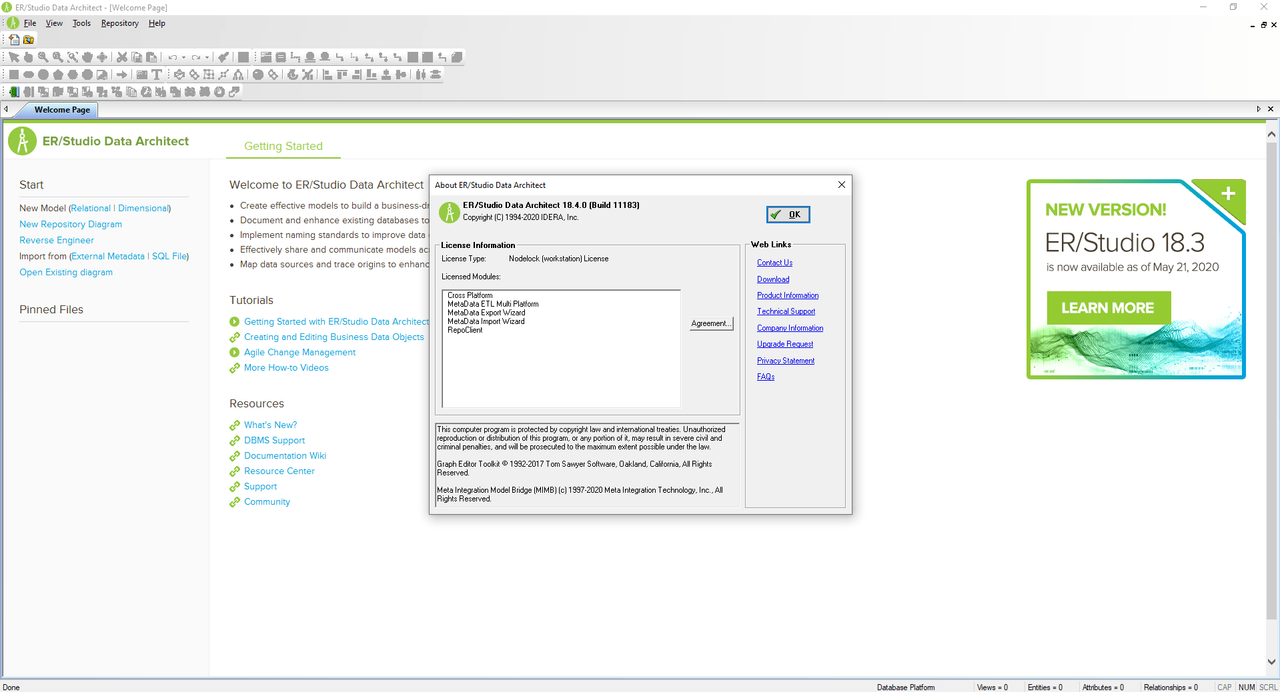The image size is (1280, 692).
Task: Open the Tools menu
Action: tap(82, 23)
